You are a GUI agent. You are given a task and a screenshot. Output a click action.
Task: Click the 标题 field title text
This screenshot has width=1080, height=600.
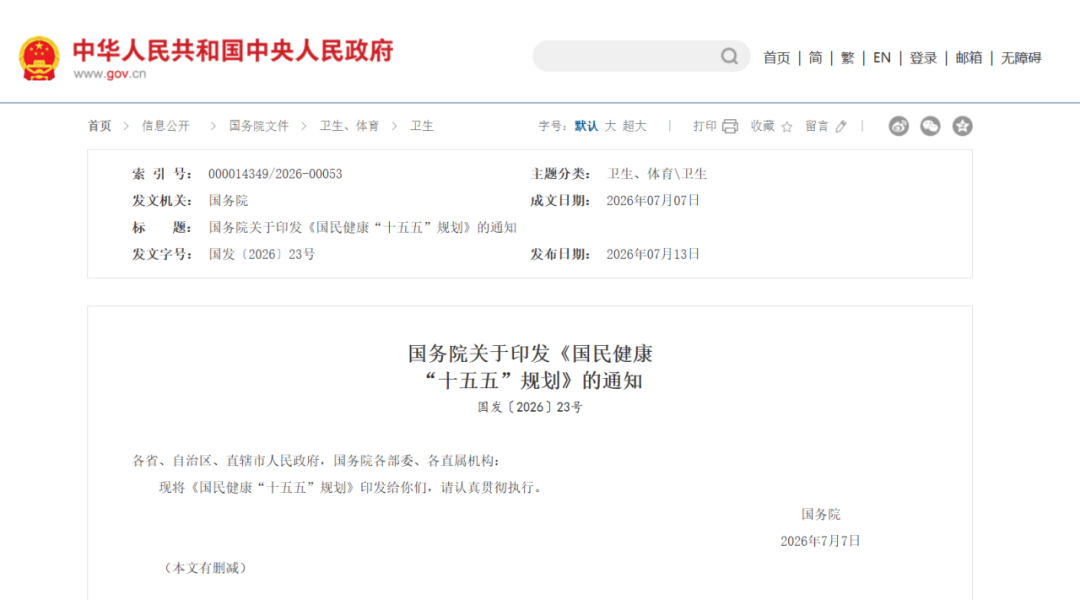(362, 228)
